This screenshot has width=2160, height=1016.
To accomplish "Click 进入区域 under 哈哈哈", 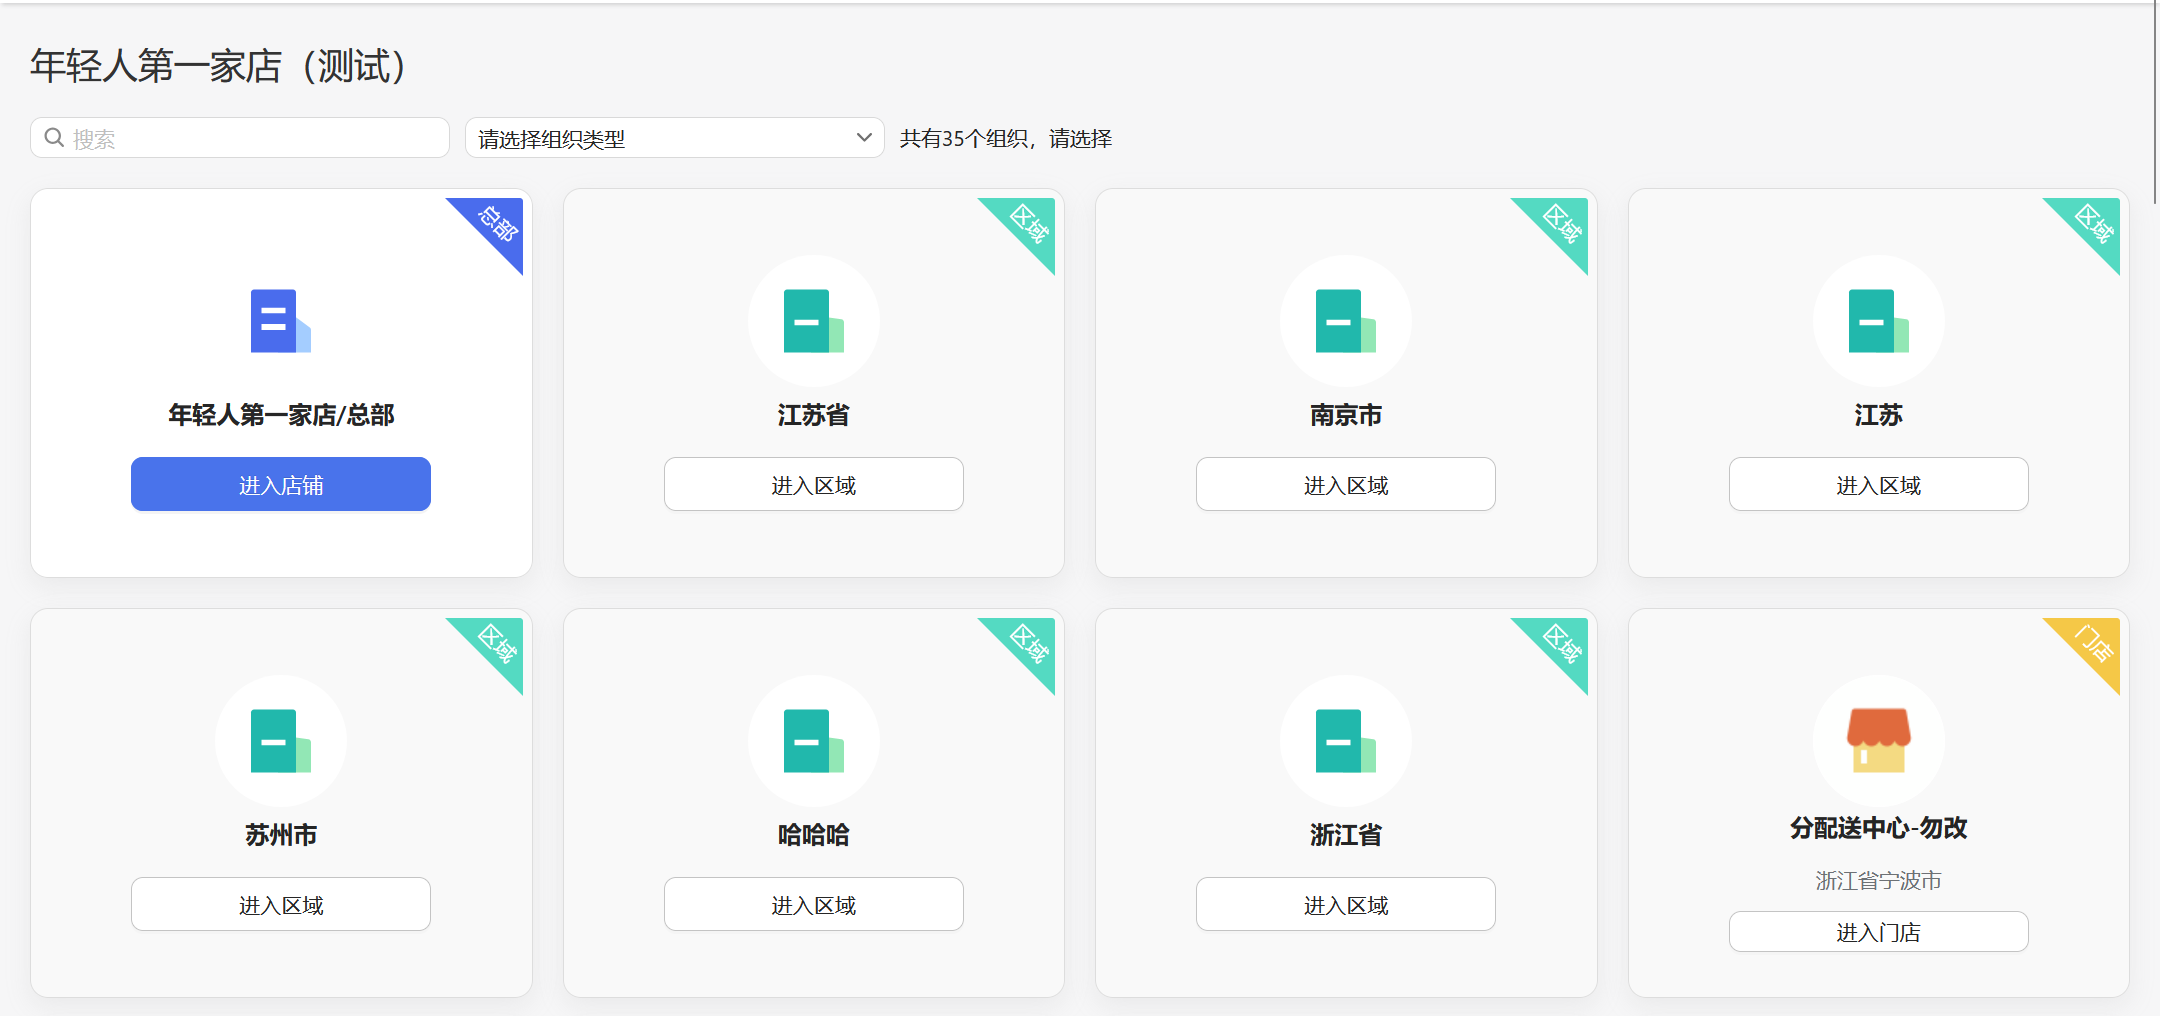I will [814, 905].
